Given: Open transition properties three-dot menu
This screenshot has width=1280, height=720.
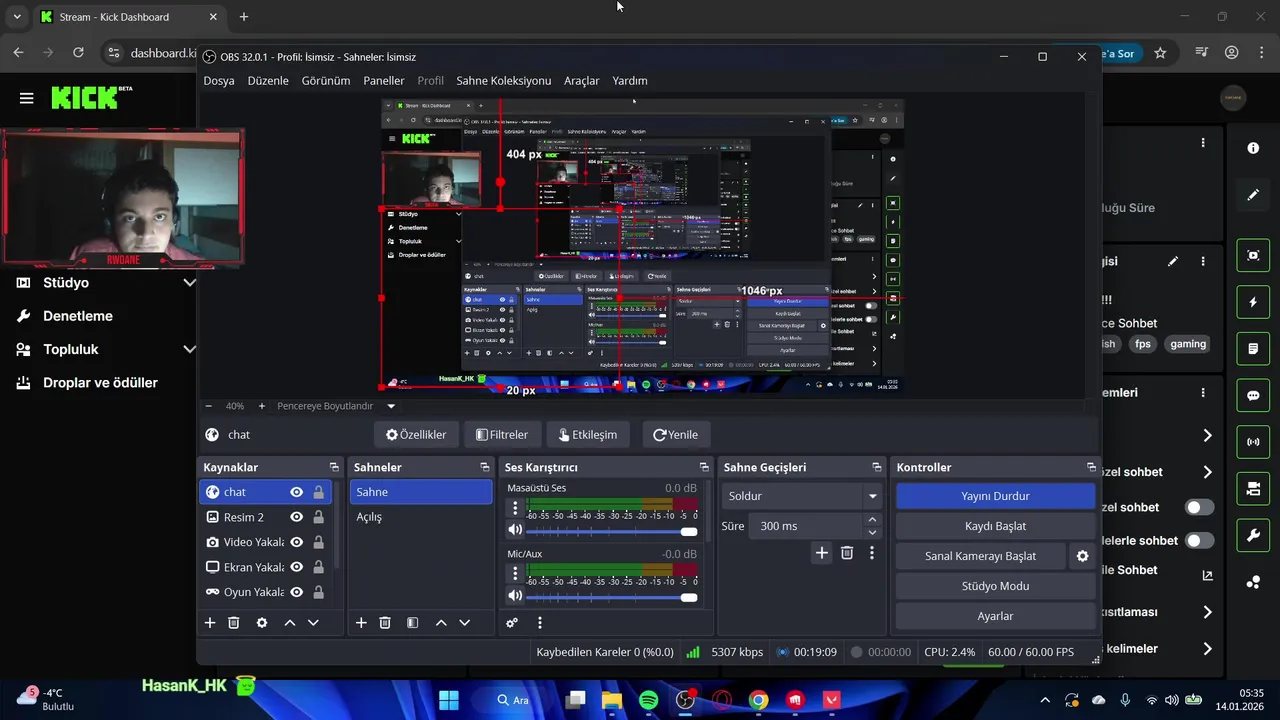Looking at the screenshot, I should (872, 552).
